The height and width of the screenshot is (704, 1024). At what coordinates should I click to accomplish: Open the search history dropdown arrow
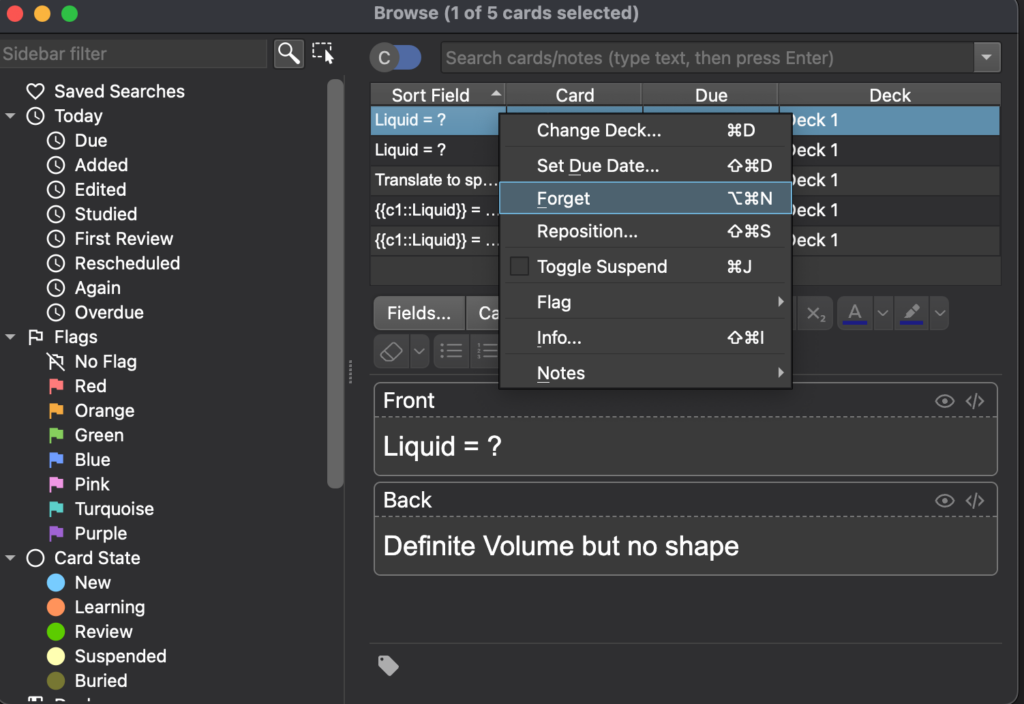986,57
